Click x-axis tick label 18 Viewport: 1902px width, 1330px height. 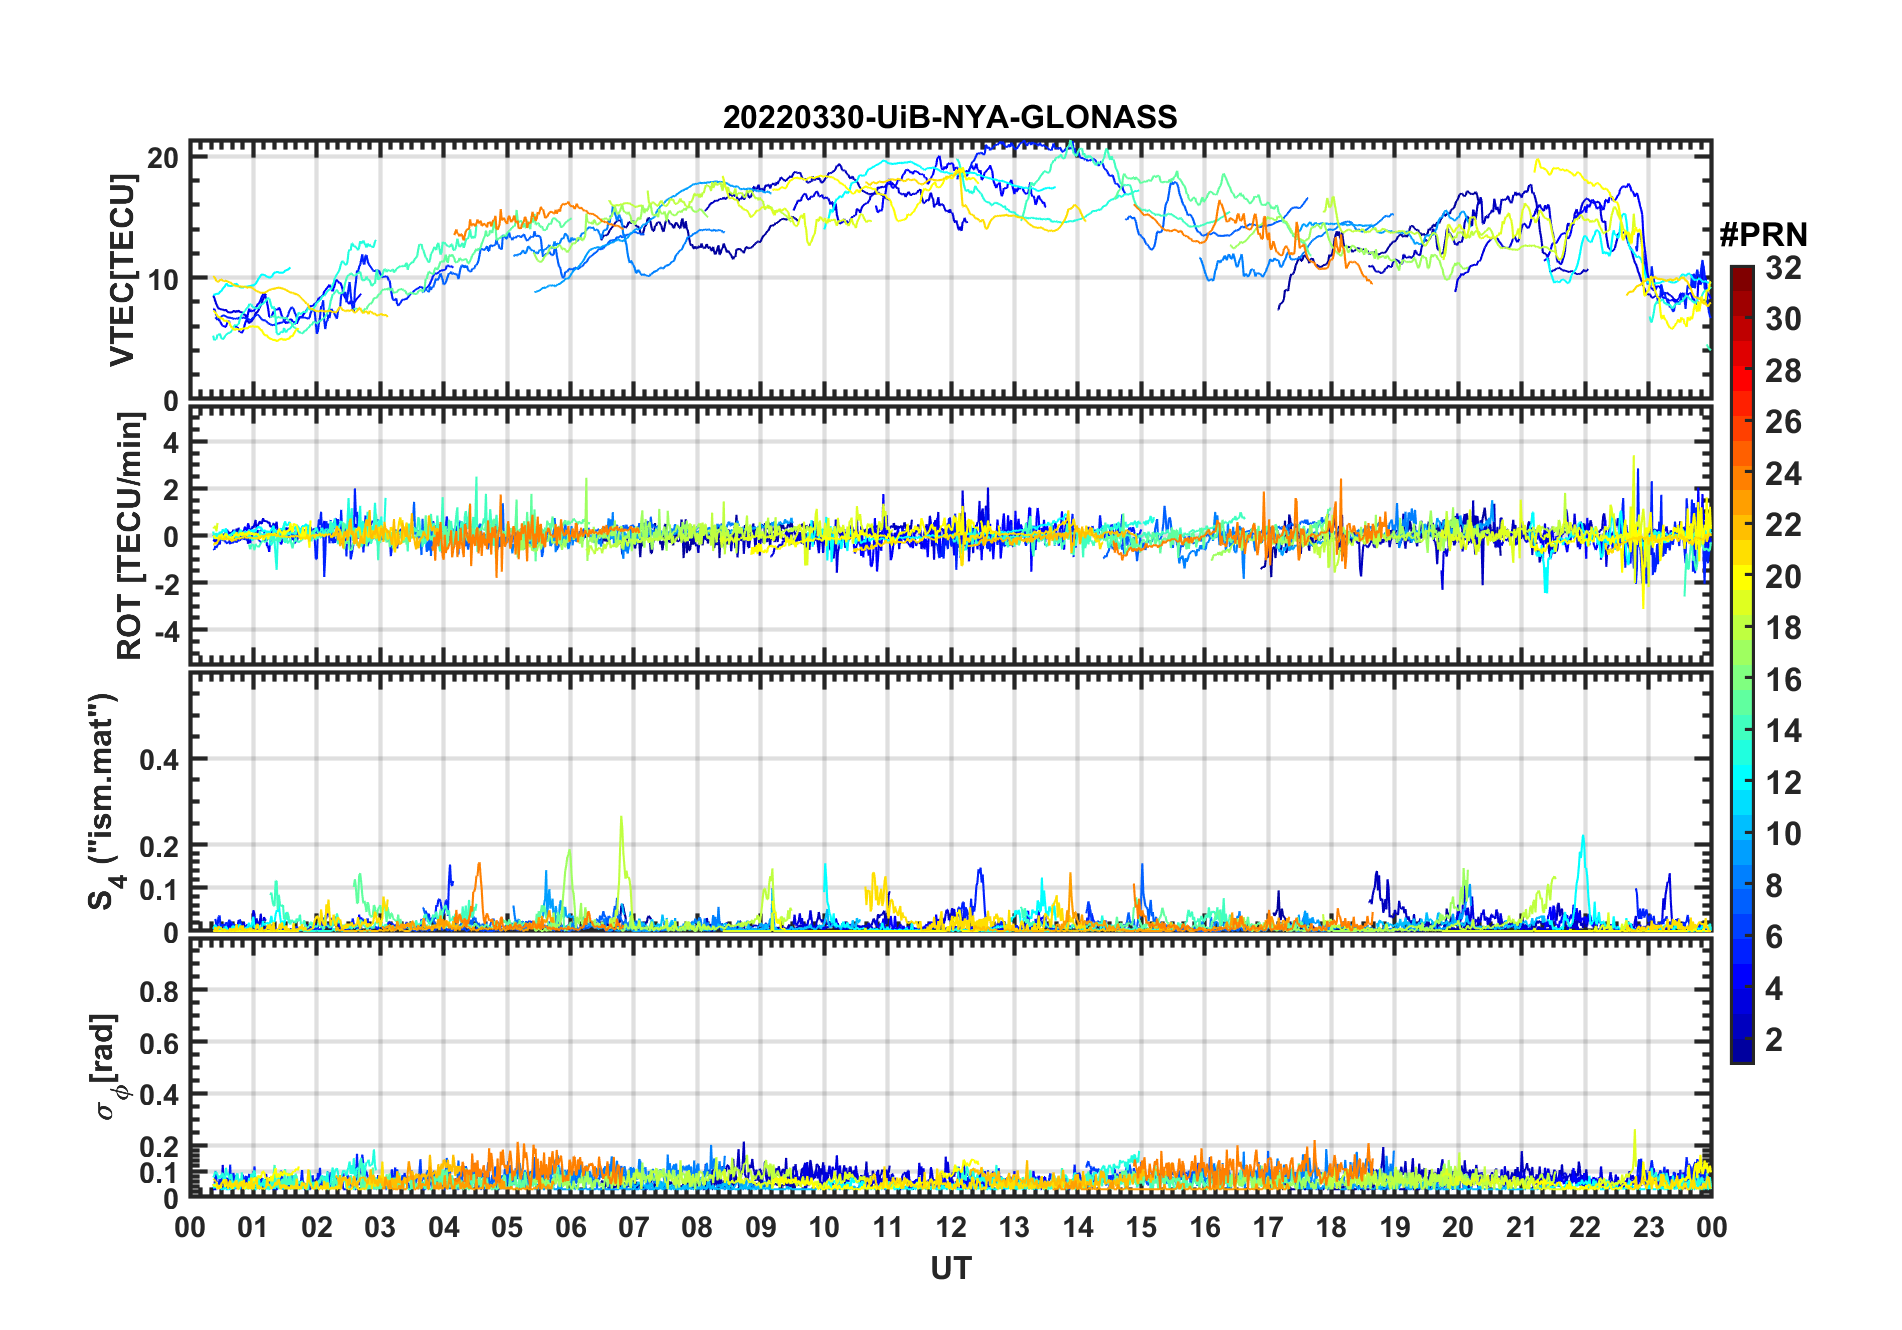pos(1331,1227)
